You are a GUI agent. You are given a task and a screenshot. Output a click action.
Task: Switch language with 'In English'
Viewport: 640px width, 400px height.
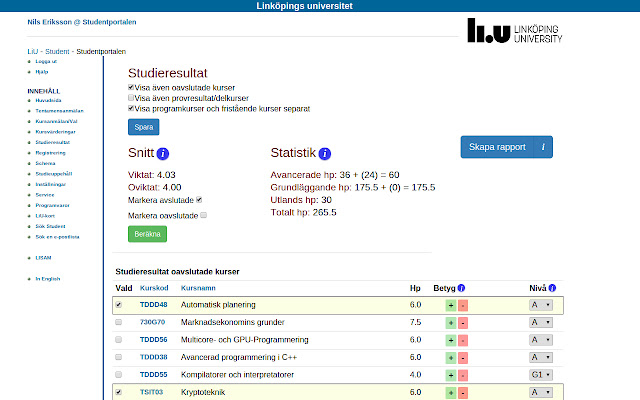pyautogui.click(x=48, y=279)
